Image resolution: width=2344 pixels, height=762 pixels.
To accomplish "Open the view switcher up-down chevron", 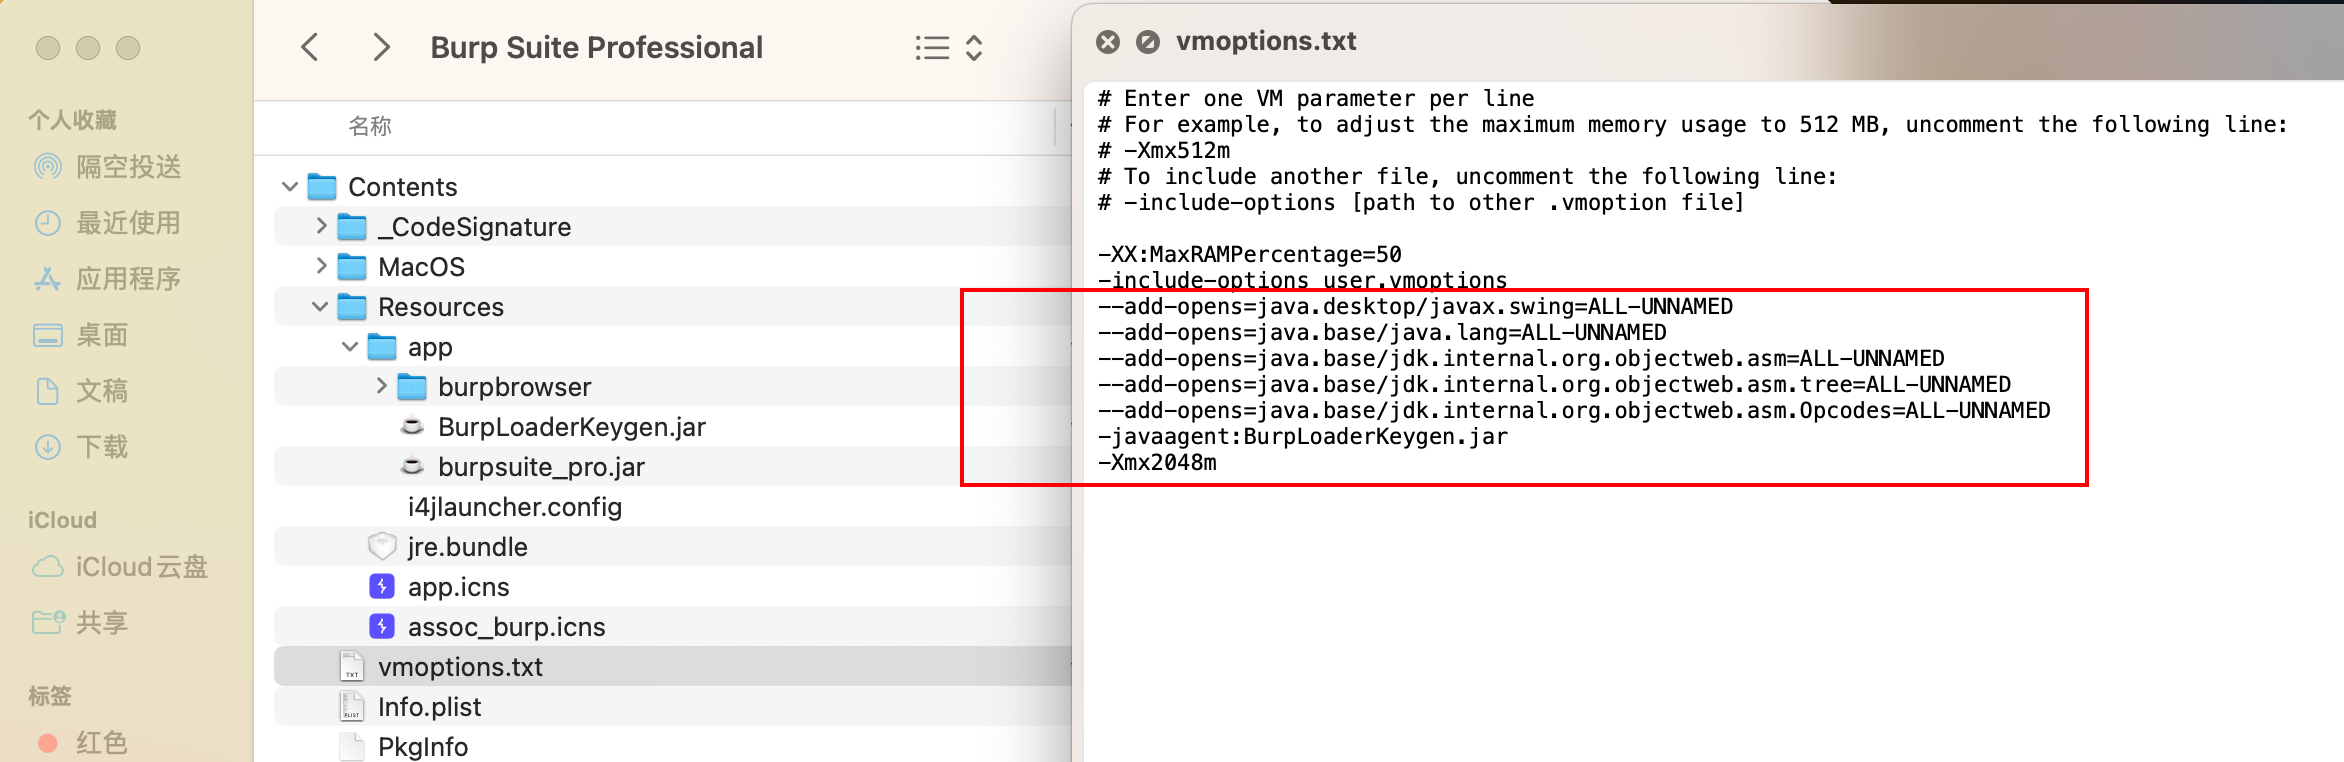I will [974, 48].
